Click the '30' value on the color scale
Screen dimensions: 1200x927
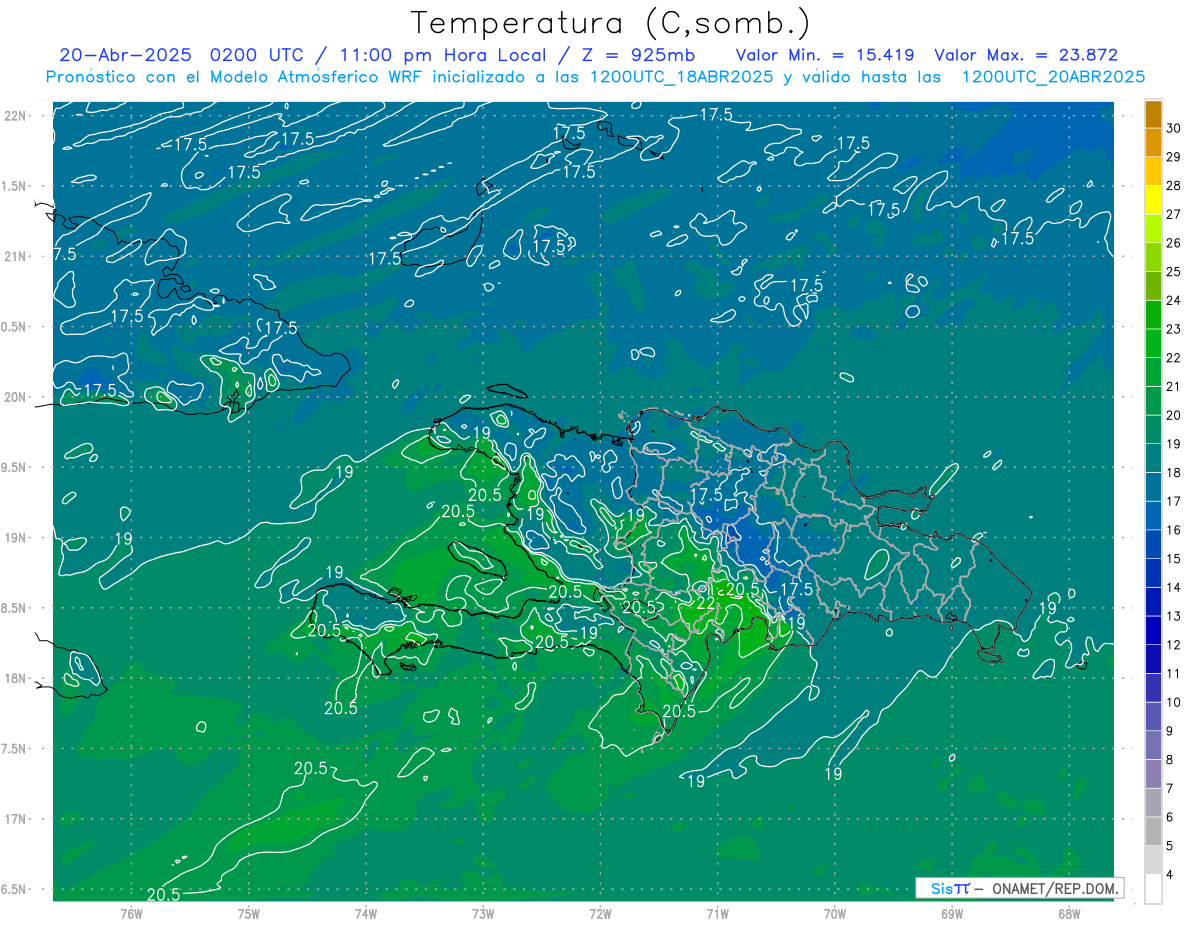(1173, 129)
